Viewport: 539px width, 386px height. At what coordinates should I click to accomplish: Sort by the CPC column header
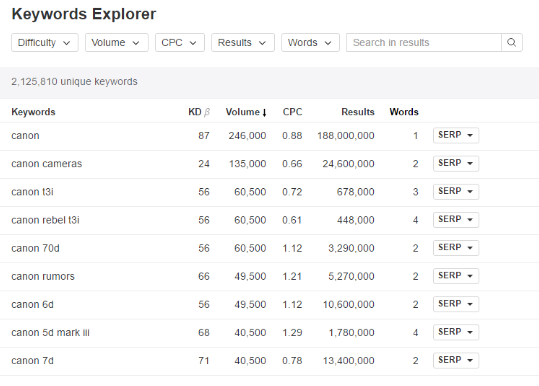292,112
